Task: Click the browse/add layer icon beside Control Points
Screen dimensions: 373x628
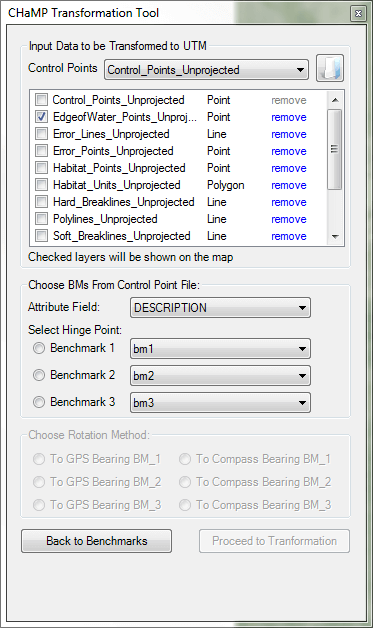Action: (330, 68)
